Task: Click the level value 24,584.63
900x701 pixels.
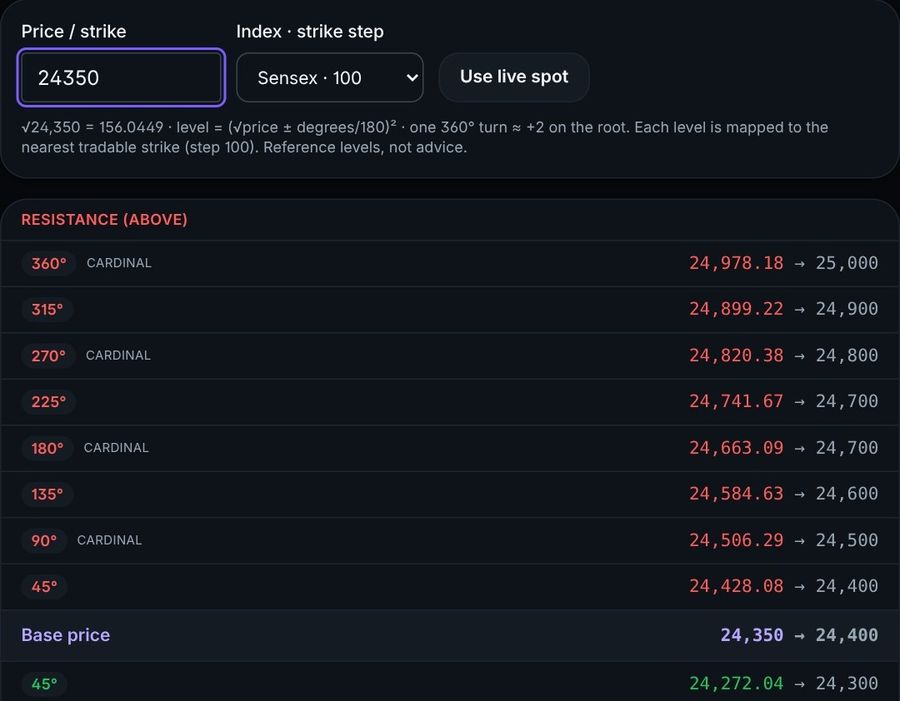Action: click(736, 494)
